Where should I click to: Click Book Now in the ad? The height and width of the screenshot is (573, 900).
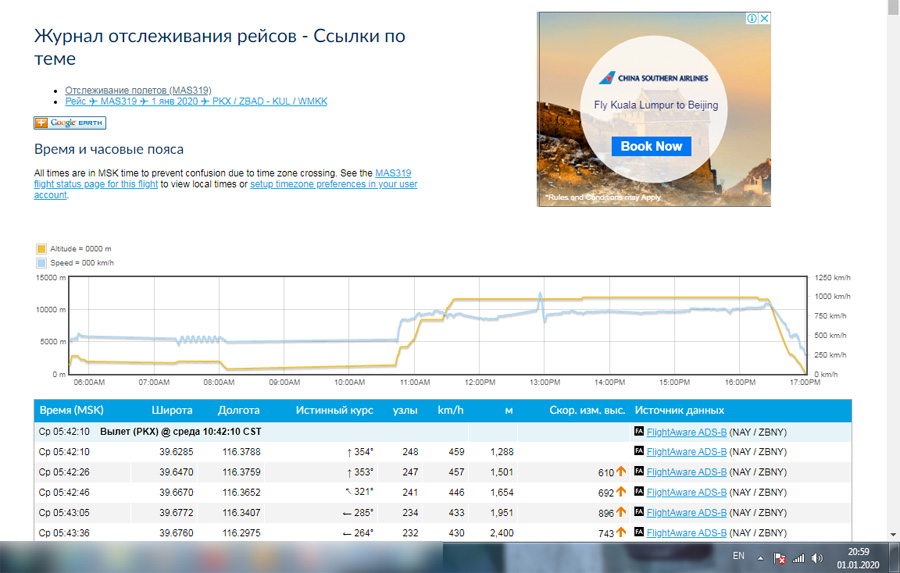651,146
